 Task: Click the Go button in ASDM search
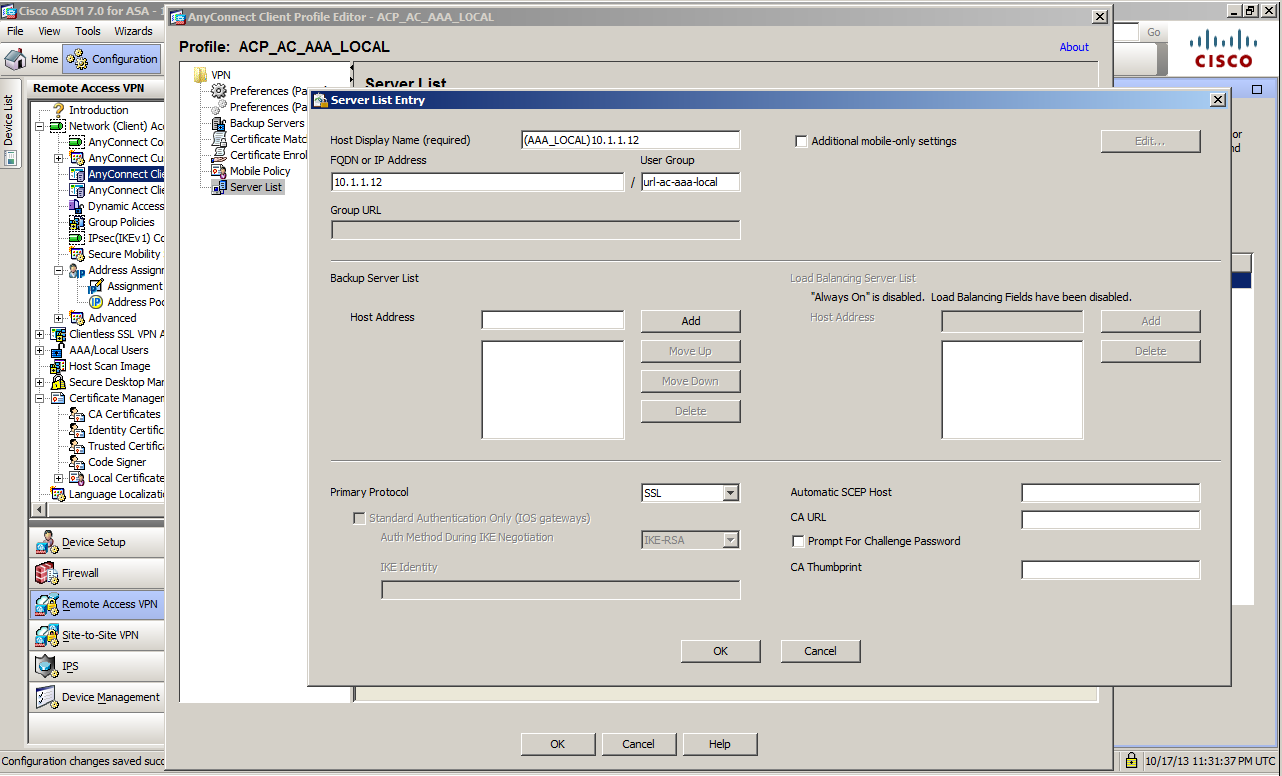click(1154, 32)
